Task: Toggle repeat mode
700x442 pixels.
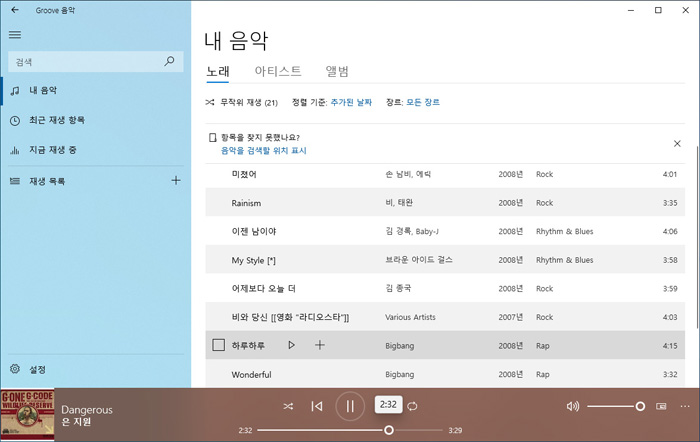Action: pyautogui.click(x=412, y=406)
